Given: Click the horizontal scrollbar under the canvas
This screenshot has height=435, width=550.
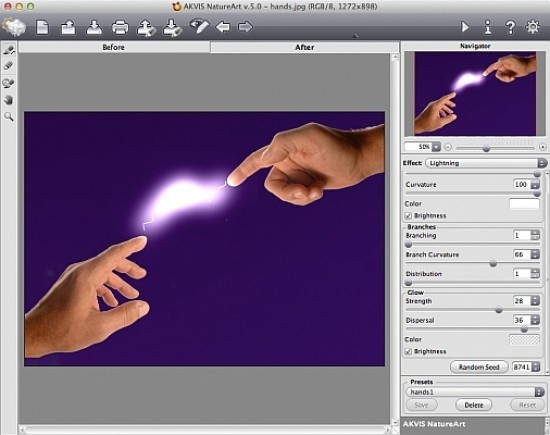Looking at the screenshot, I should tap(205, 430).
